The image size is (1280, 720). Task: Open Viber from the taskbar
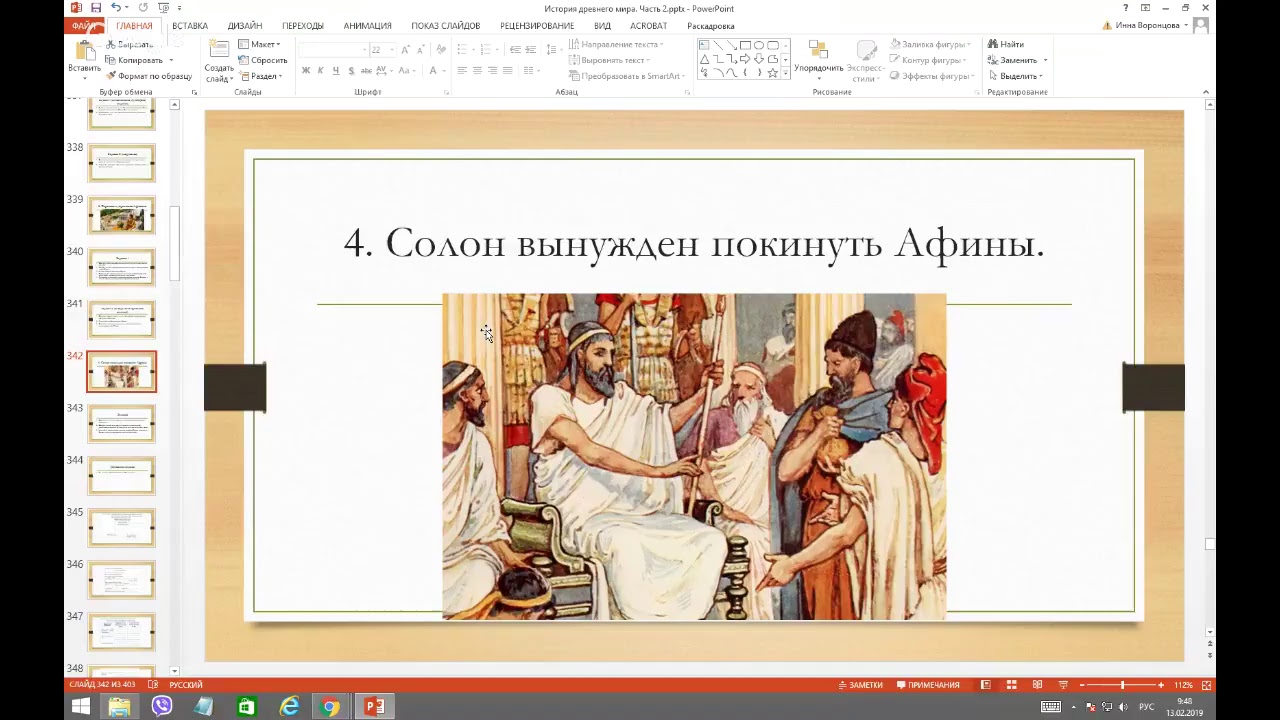161,707
